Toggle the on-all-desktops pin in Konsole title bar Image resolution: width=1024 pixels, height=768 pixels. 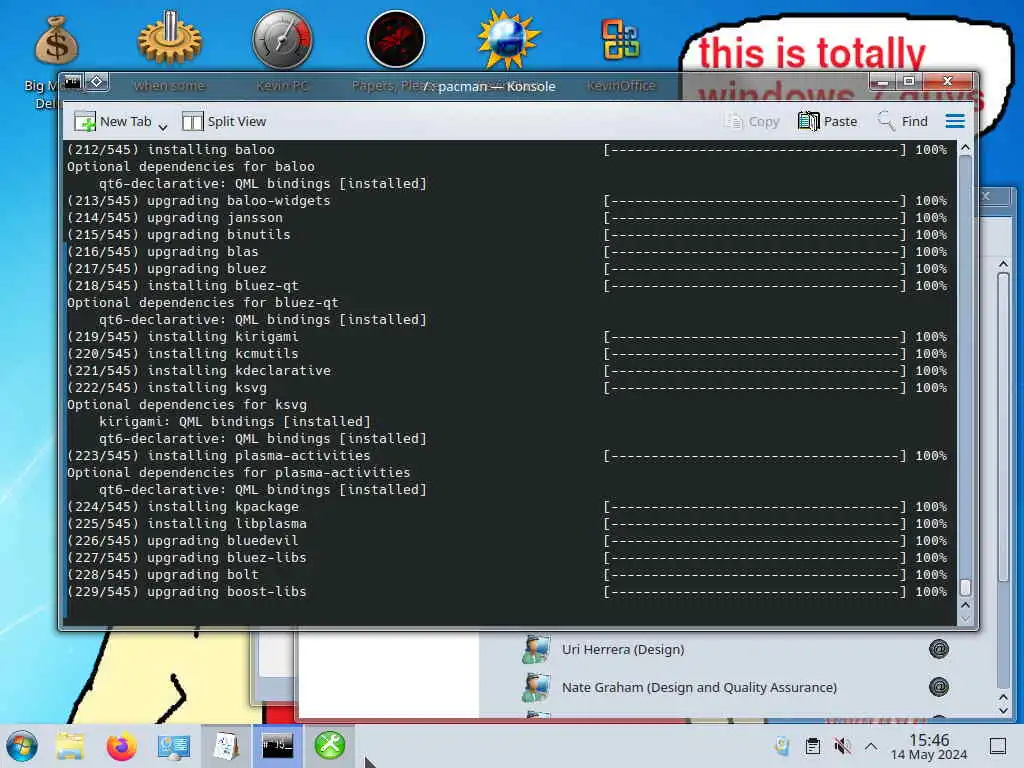tap(97, 82)
